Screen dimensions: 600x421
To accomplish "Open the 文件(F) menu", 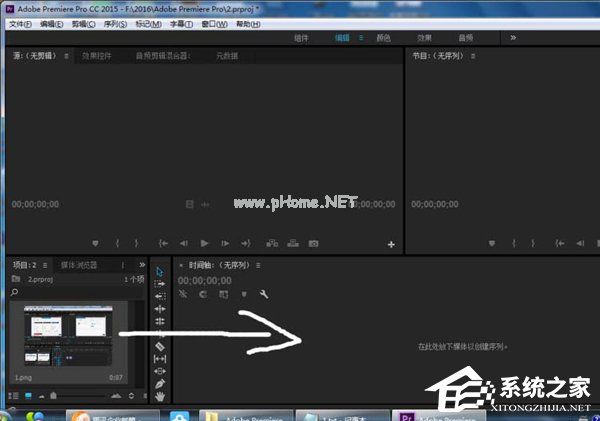I will [20, 24].
